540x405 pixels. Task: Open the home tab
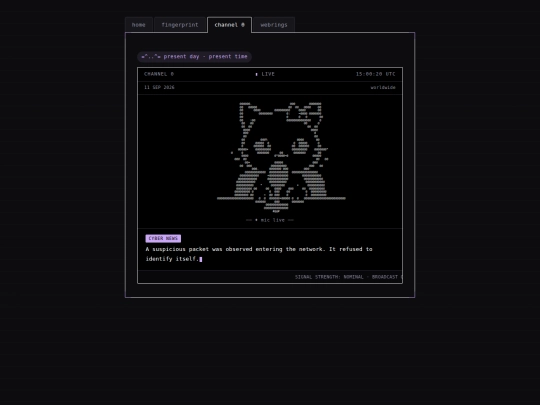(138, 25)
